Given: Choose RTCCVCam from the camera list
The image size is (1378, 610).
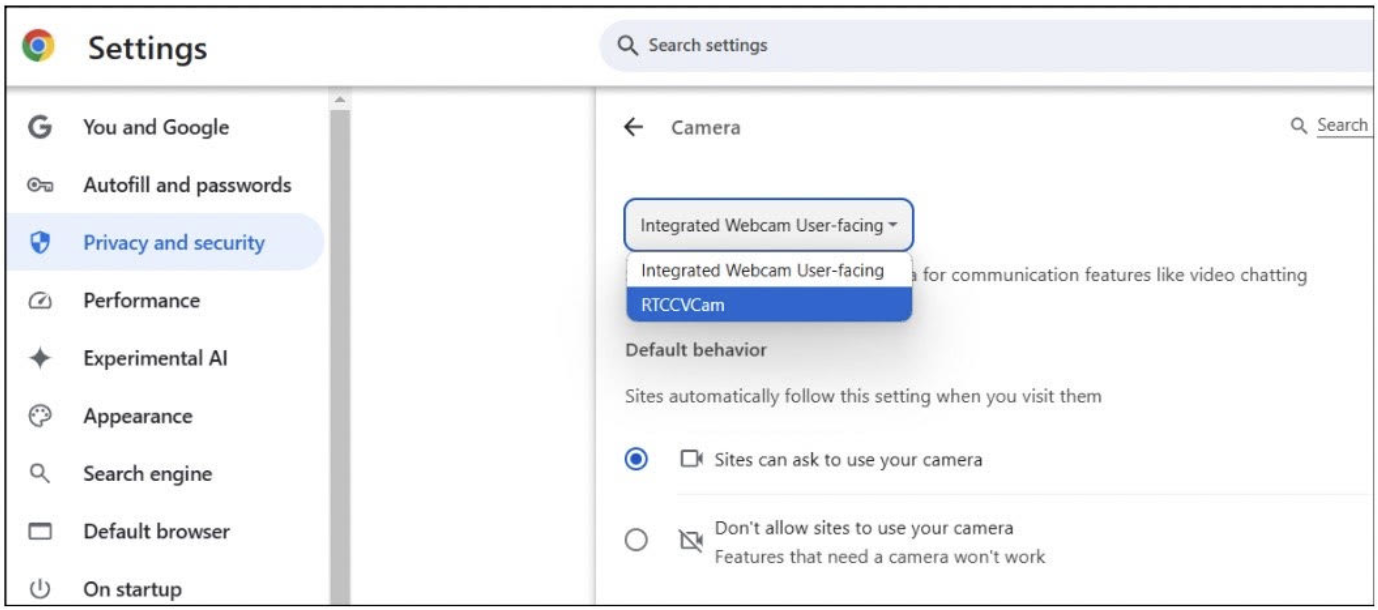Looking at the screenshot, I should pos(768,305).
